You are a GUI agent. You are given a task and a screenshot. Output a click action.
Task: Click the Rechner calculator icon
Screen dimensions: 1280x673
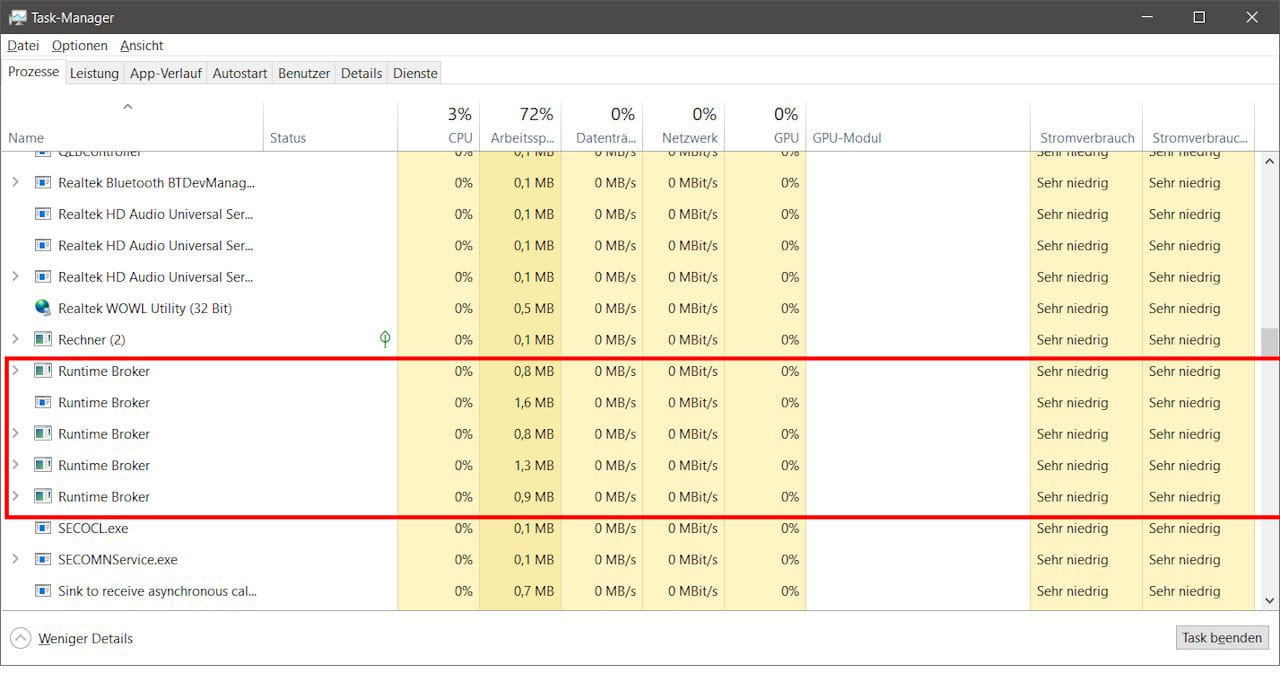tap(41, 339)
